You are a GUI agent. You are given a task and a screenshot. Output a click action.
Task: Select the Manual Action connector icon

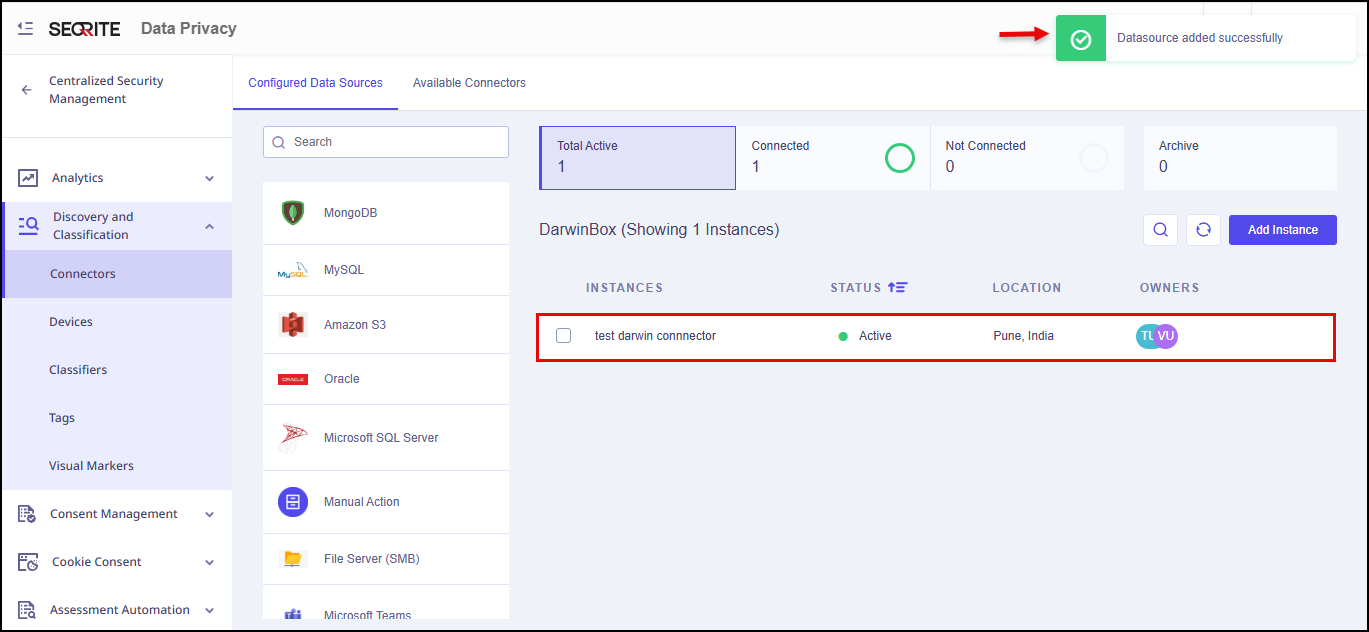tap(293, 502)
